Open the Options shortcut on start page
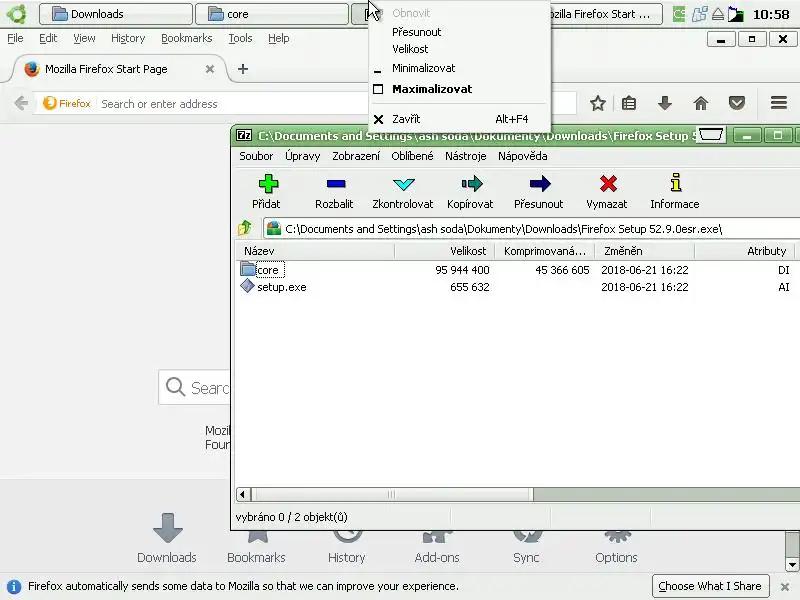This screenshot has width=800, height=600. [x=616, y=547]
